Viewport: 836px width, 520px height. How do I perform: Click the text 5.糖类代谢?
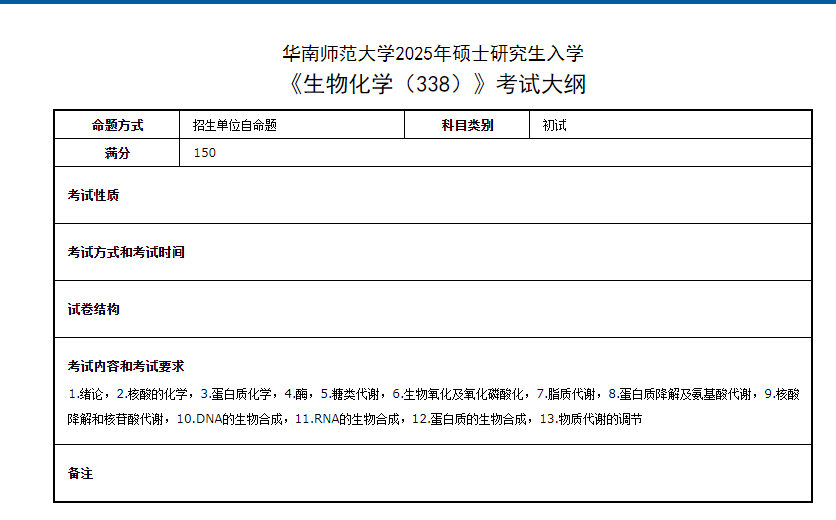350,394
